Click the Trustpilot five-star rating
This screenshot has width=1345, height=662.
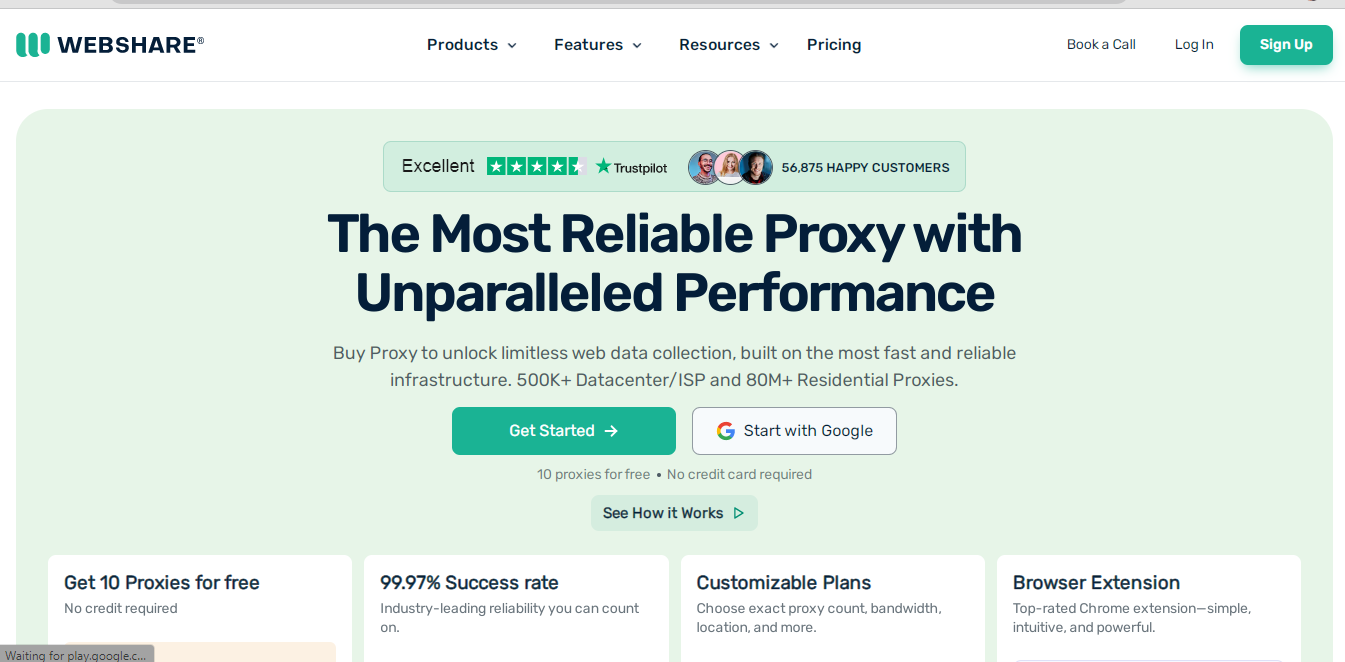click(536, 166)
